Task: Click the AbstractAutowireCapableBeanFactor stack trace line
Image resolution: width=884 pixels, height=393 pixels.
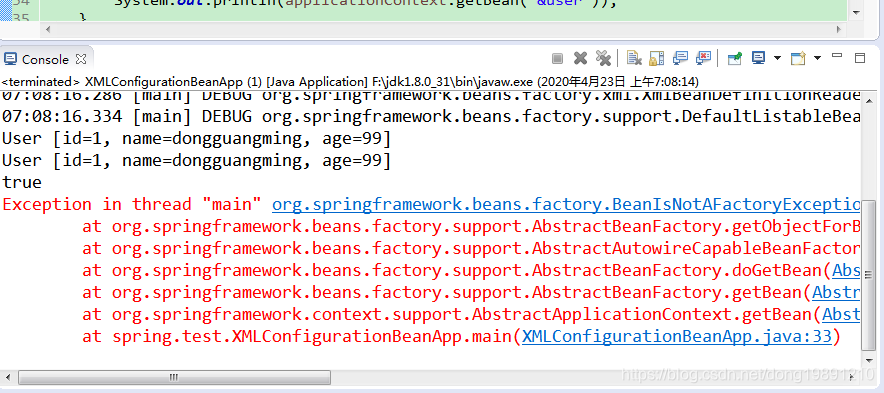Action: pyautogui.click(x=471, y=249)
